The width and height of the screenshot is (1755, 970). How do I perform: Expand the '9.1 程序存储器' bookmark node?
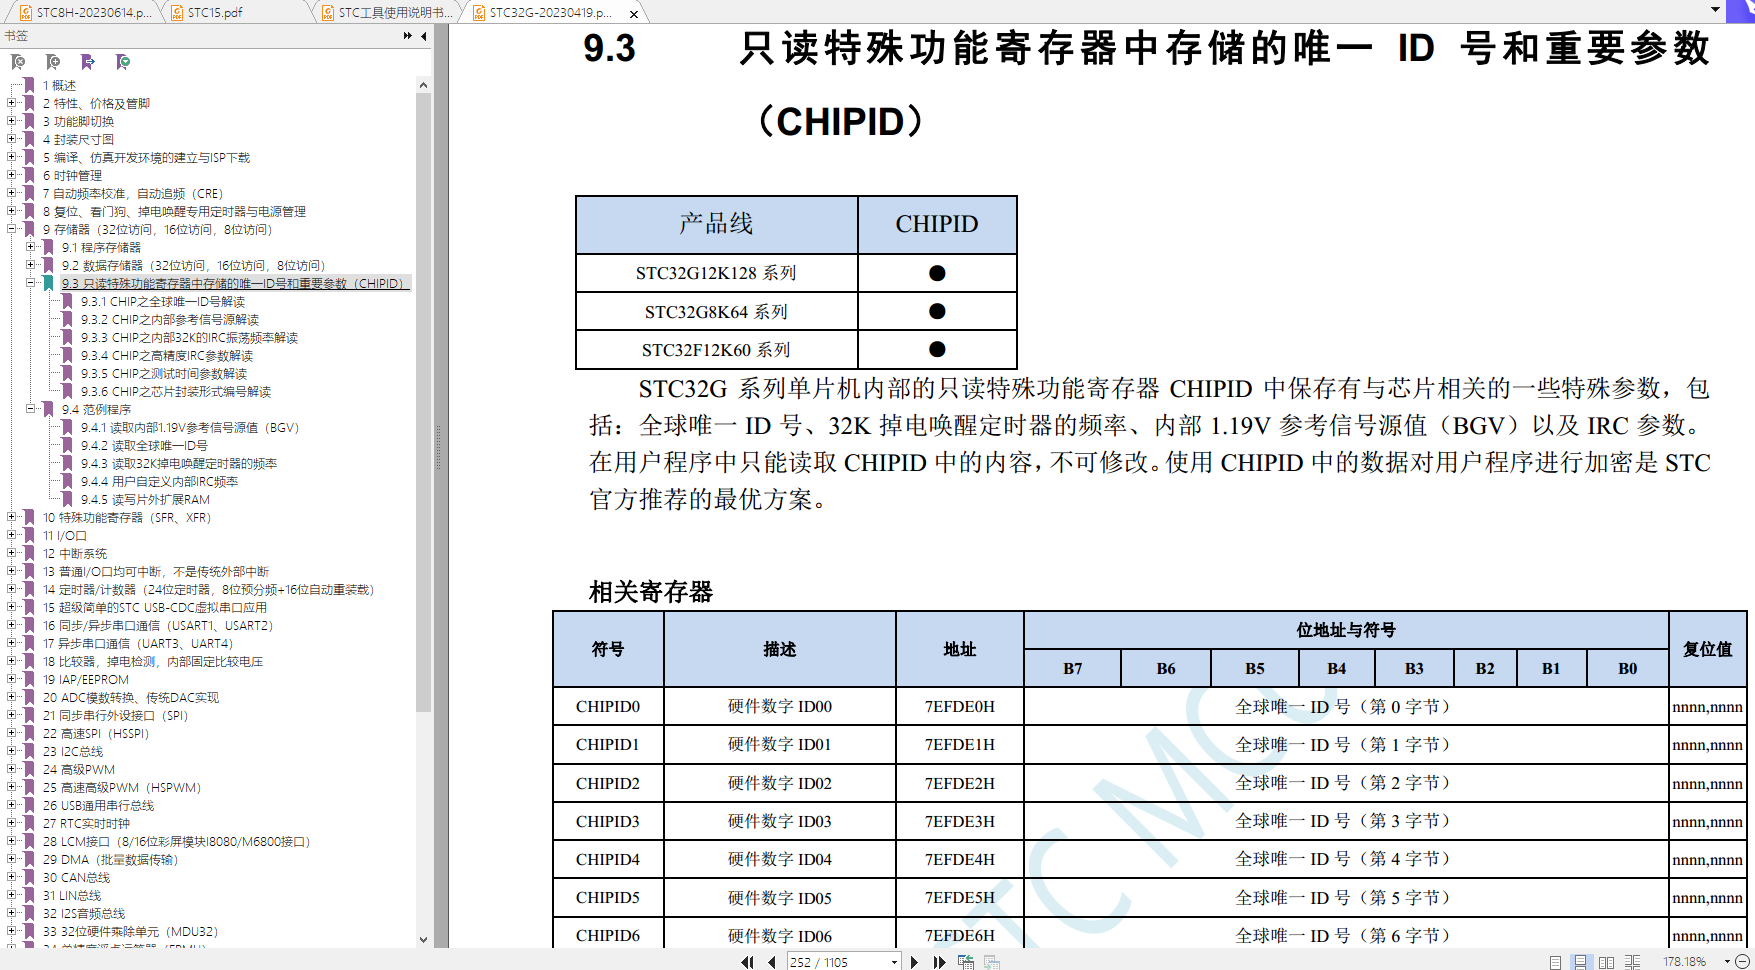(31, 247)
